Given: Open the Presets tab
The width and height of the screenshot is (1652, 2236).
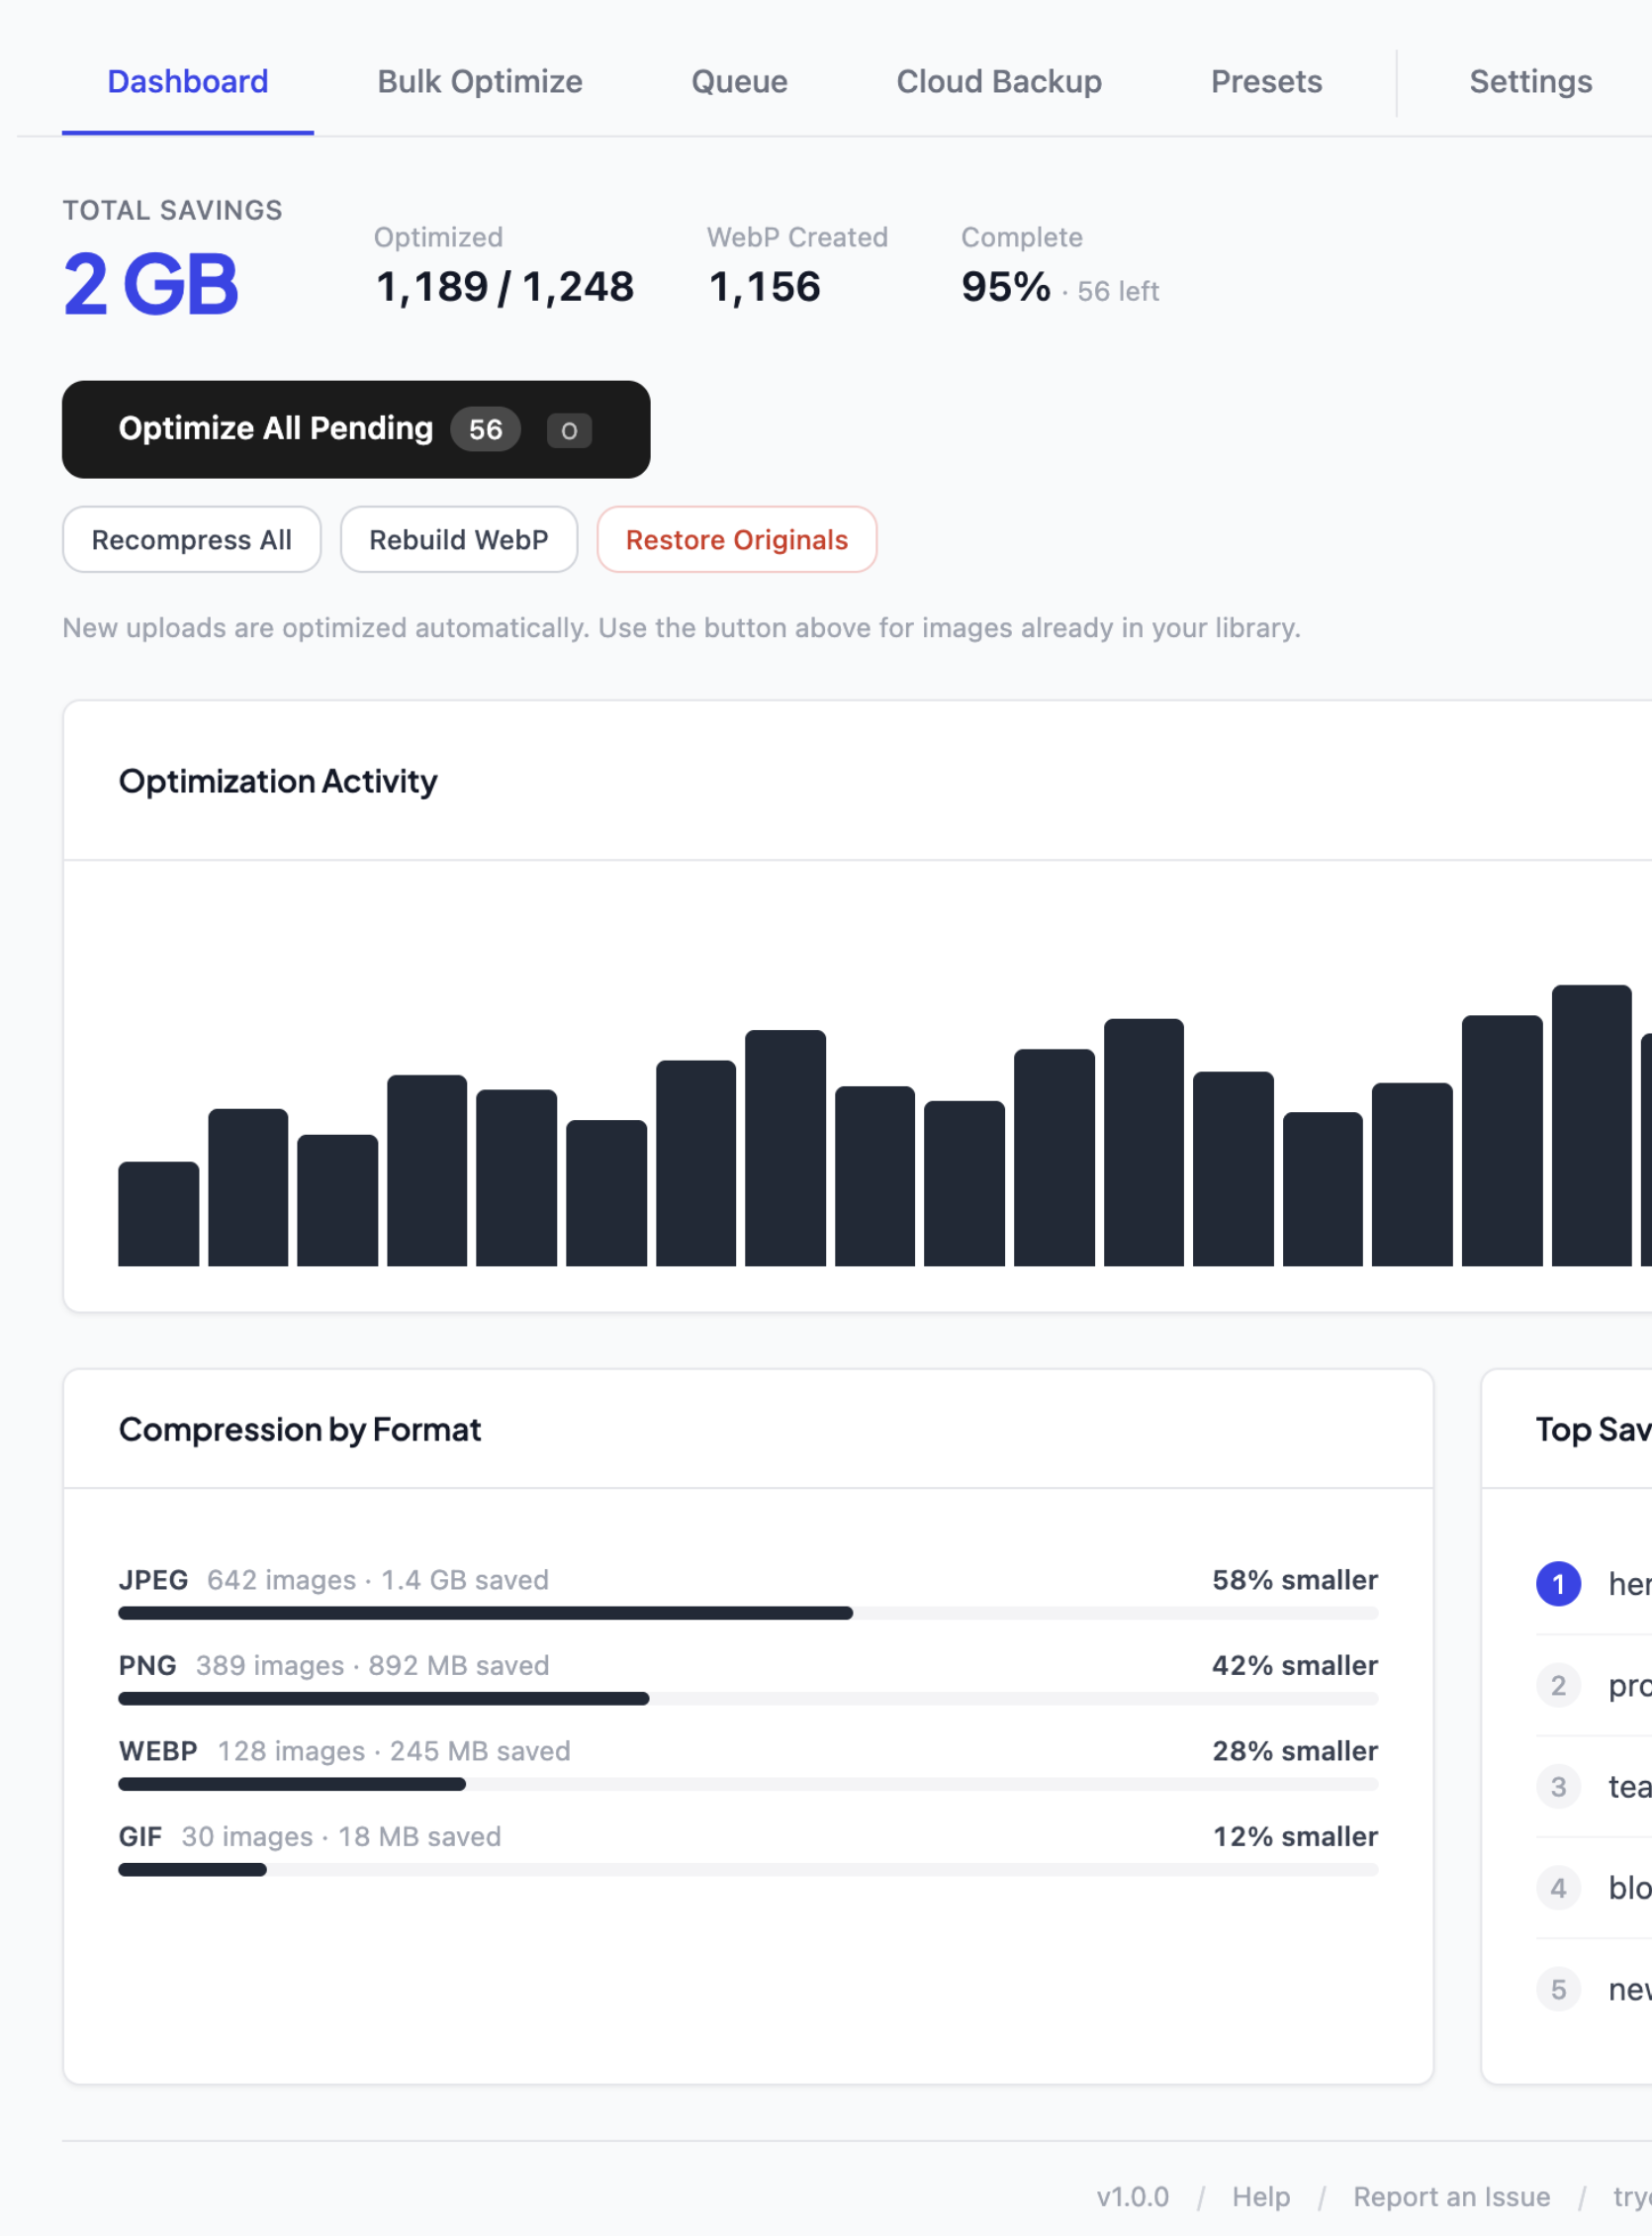Looking at the screenshot, I should pos(1266,81).
